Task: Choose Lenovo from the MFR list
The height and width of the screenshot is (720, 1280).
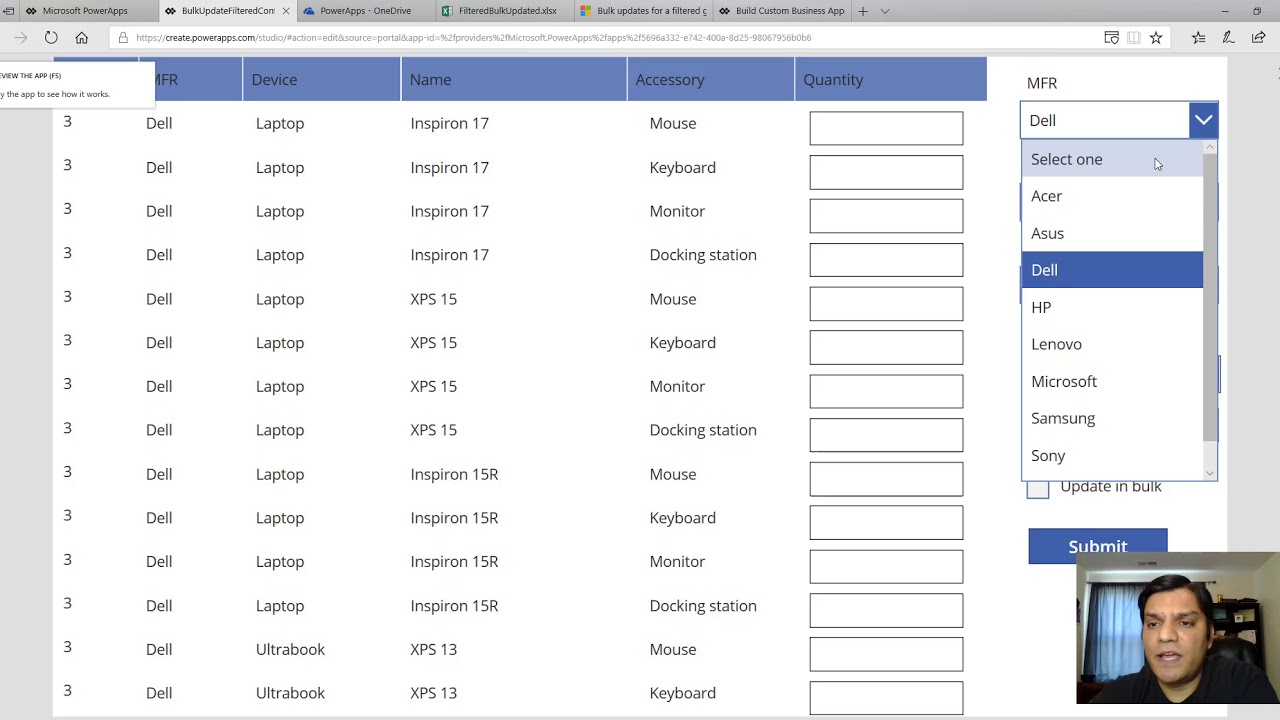Action: (1112, 344)
